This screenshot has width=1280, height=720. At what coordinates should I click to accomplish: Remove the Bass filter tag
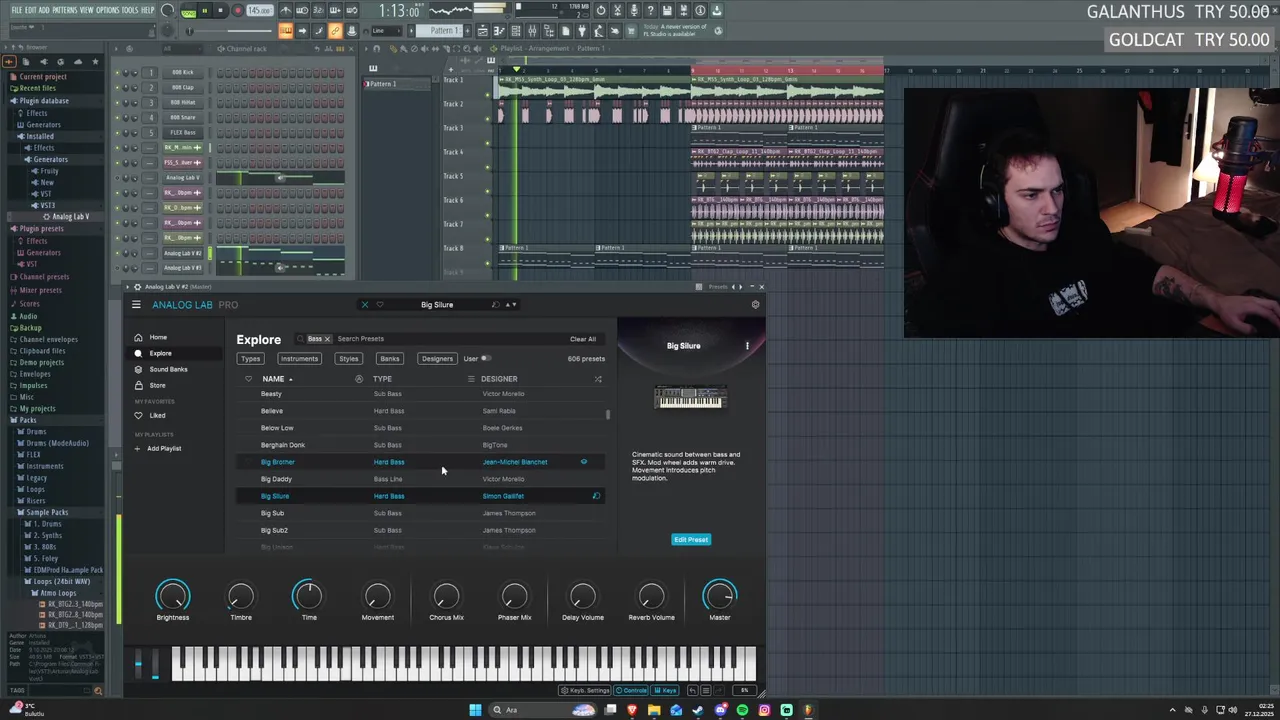point(326,339)
